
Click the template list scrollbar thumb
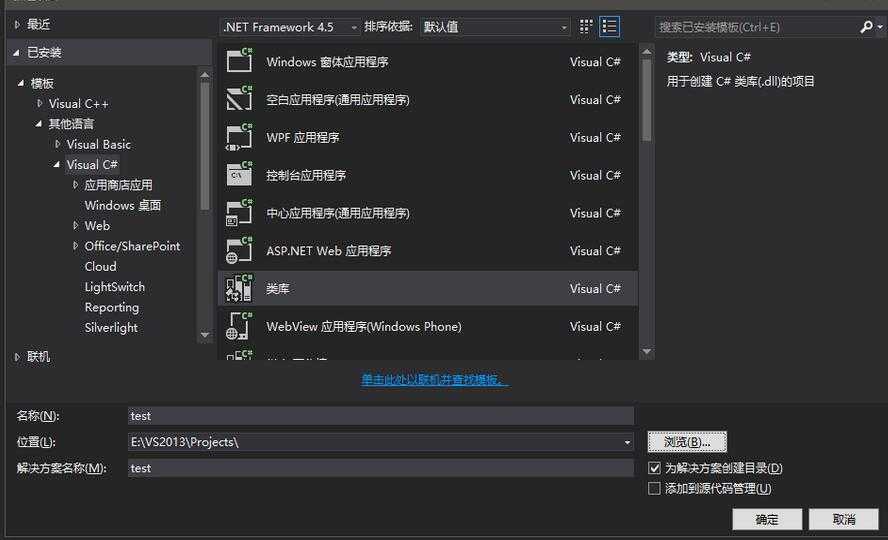click(646, 100)
